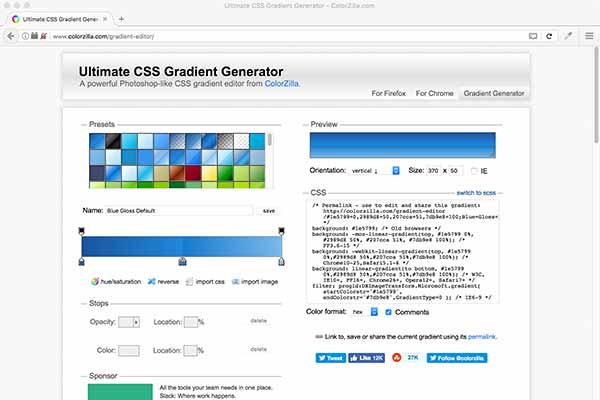Pick the copper brown preset swatch
This screenshot has height=400, width=600.
(x=177, y=173)
